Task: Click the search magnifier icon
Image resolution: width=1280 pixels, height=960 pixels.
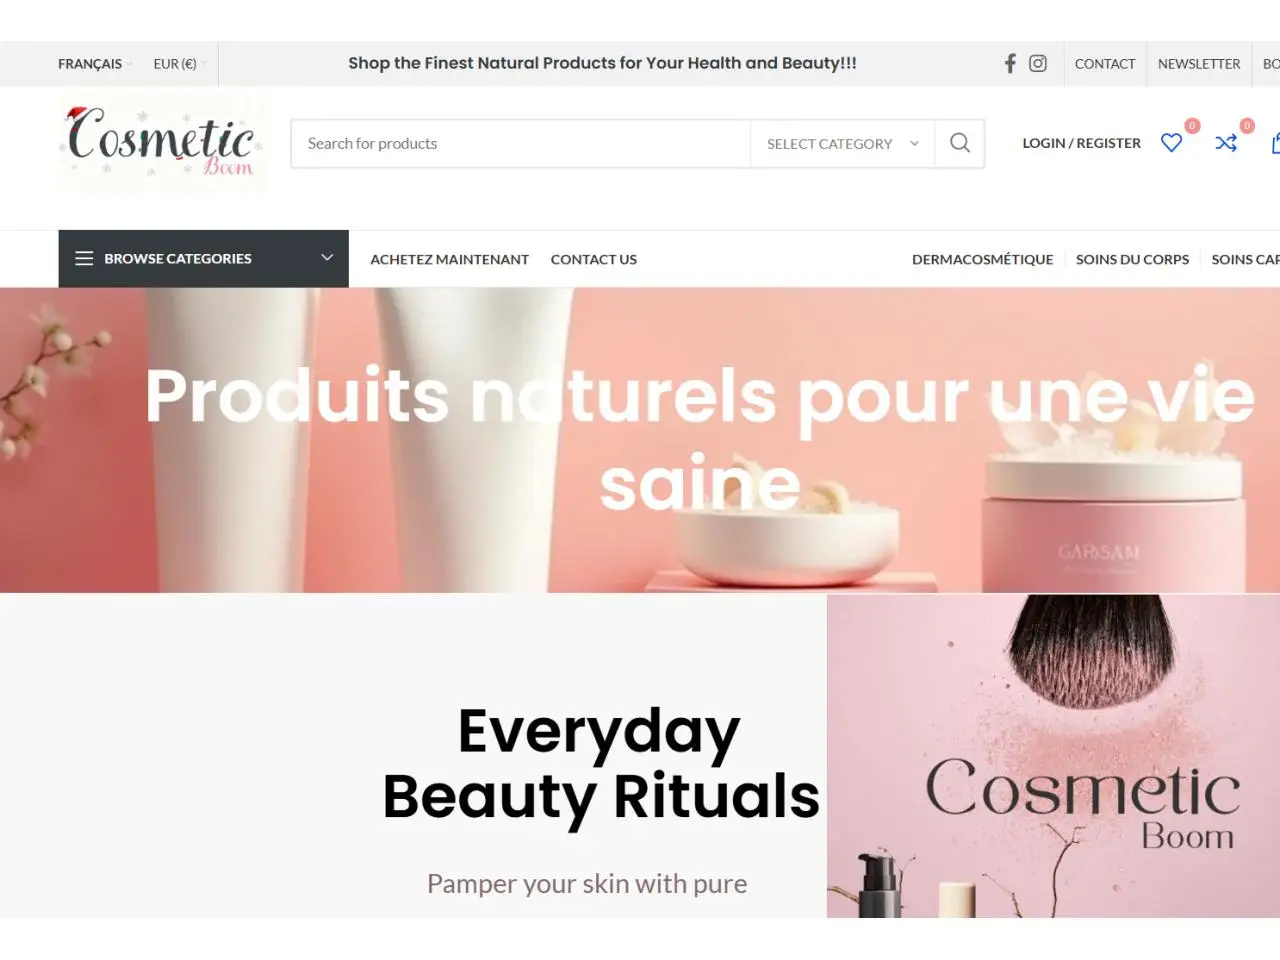Action: click(960, 143)
